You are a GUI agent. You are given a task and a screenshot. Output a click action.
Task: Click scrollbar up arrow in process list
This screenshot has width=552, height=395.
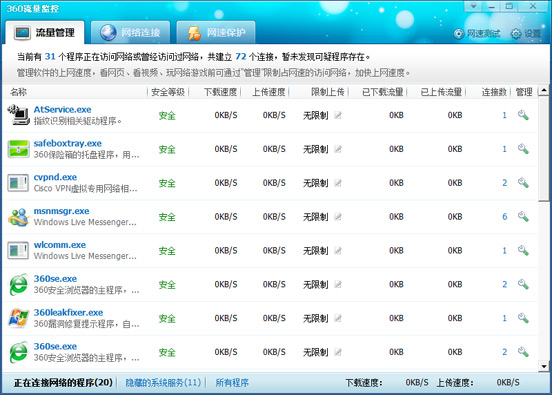(544, 91)
